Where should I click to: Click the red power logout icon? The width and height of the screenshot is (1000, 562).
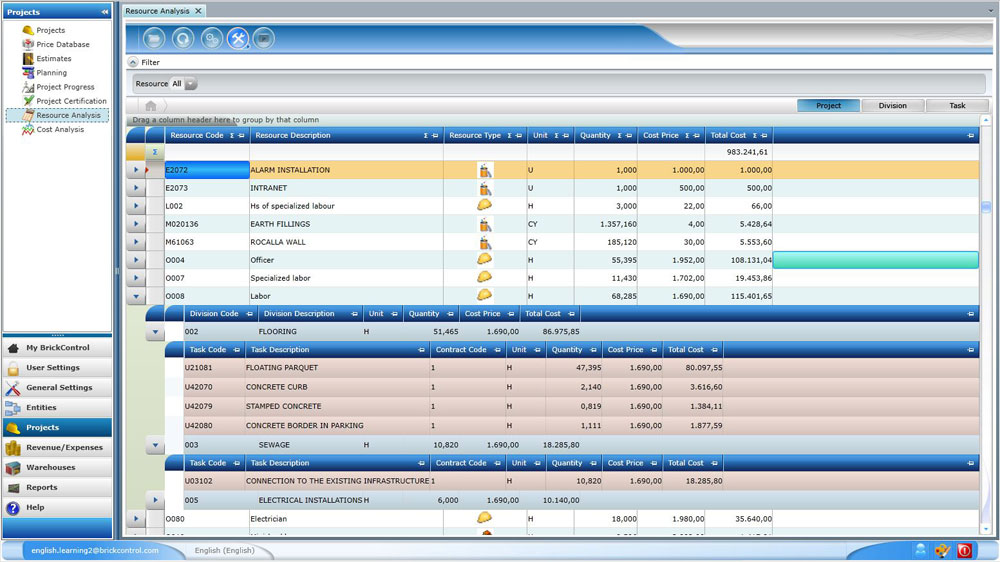965,550
